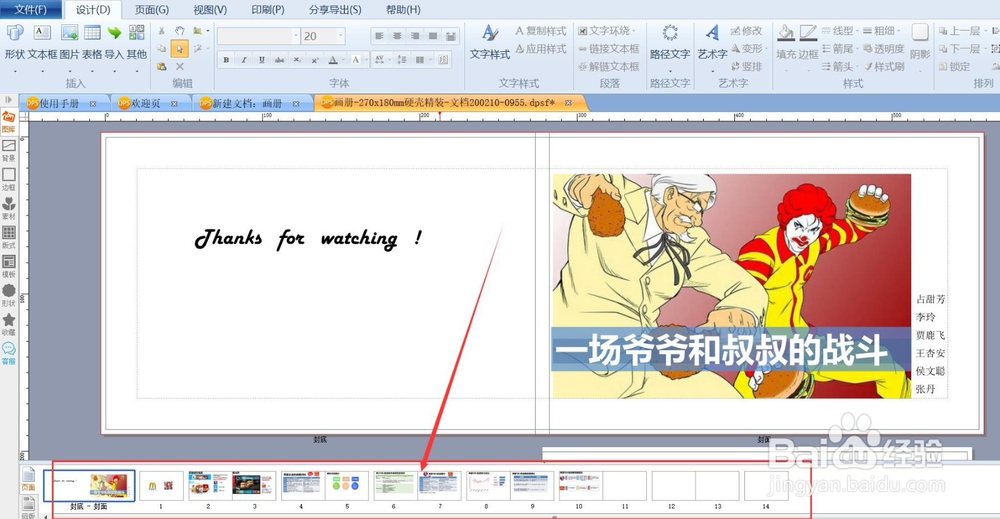The width and height of the screenshot is (1000, 519).
Task: Open 变形 transform dropdown
Action: [749, 48]
